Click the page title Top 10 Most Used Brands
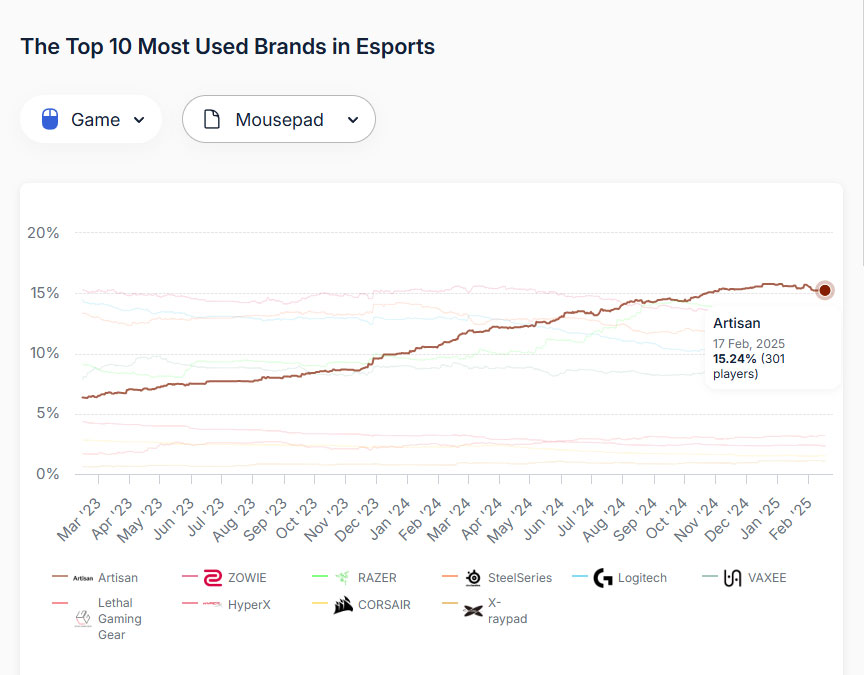864x675 pixels. pyautogui.click(x=228, y=46)
